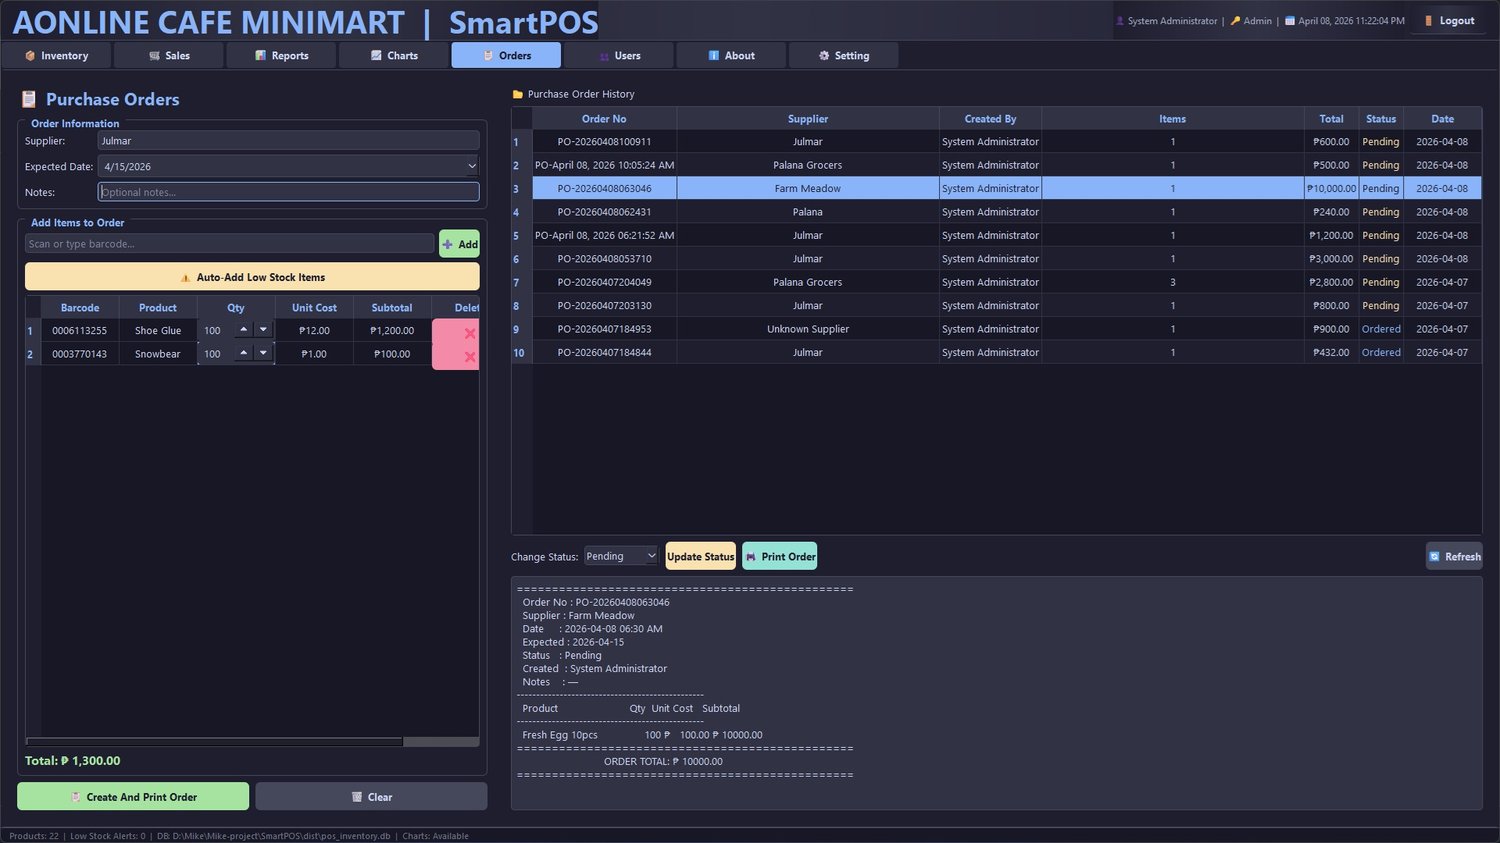Sort history by Date column header
Image resolution: width=1500 pixels, height=843 pixels.
1442,119
